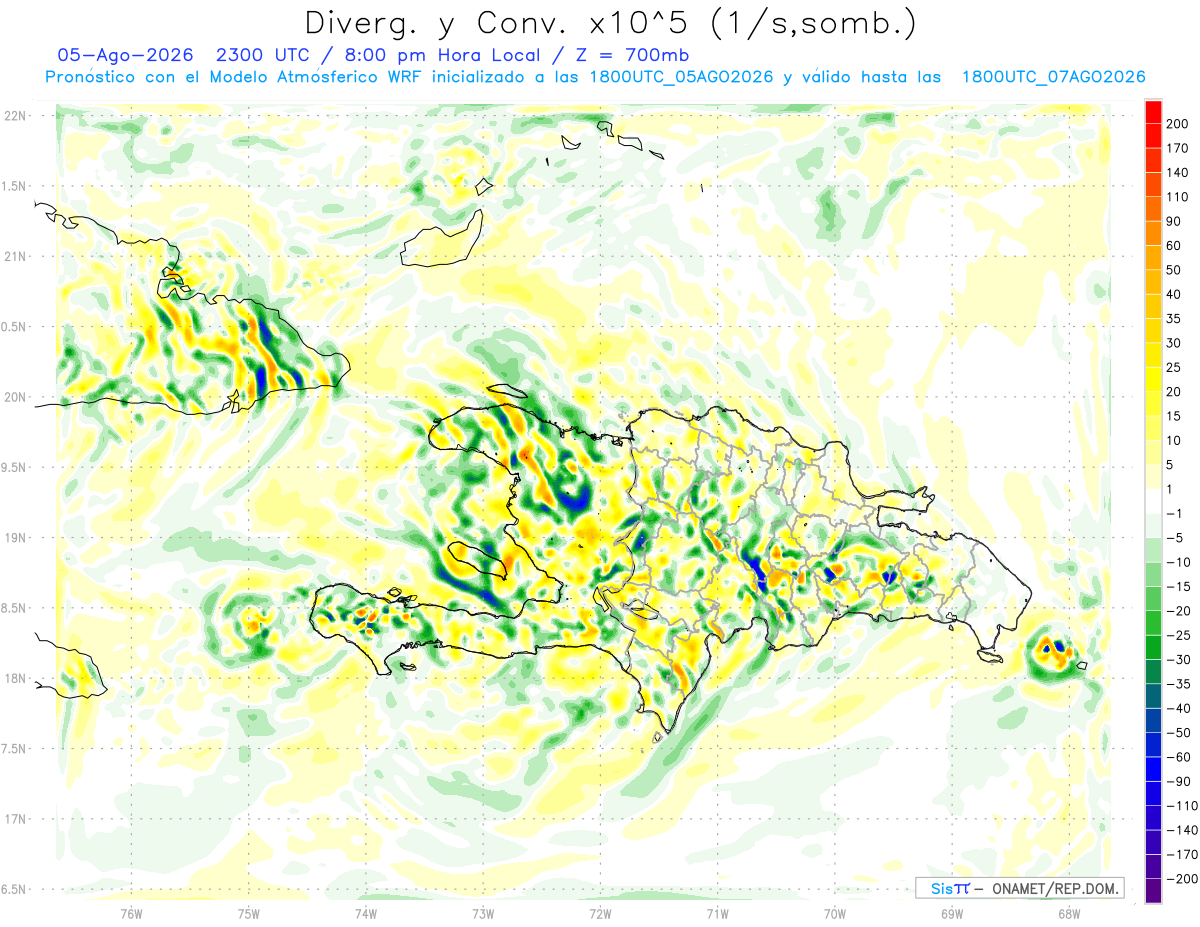Click the positive '25' legend value
This screenshot has height=927, width=1200.
point(1175,367)
